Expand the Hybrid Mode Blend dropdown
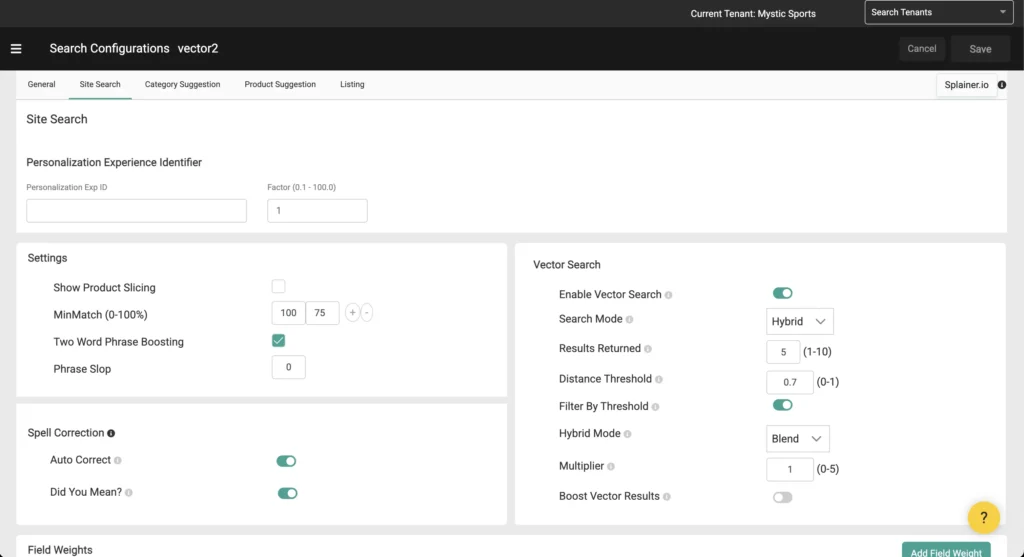The height and width of the screenshot is (557, 1024). click(797, 439)
